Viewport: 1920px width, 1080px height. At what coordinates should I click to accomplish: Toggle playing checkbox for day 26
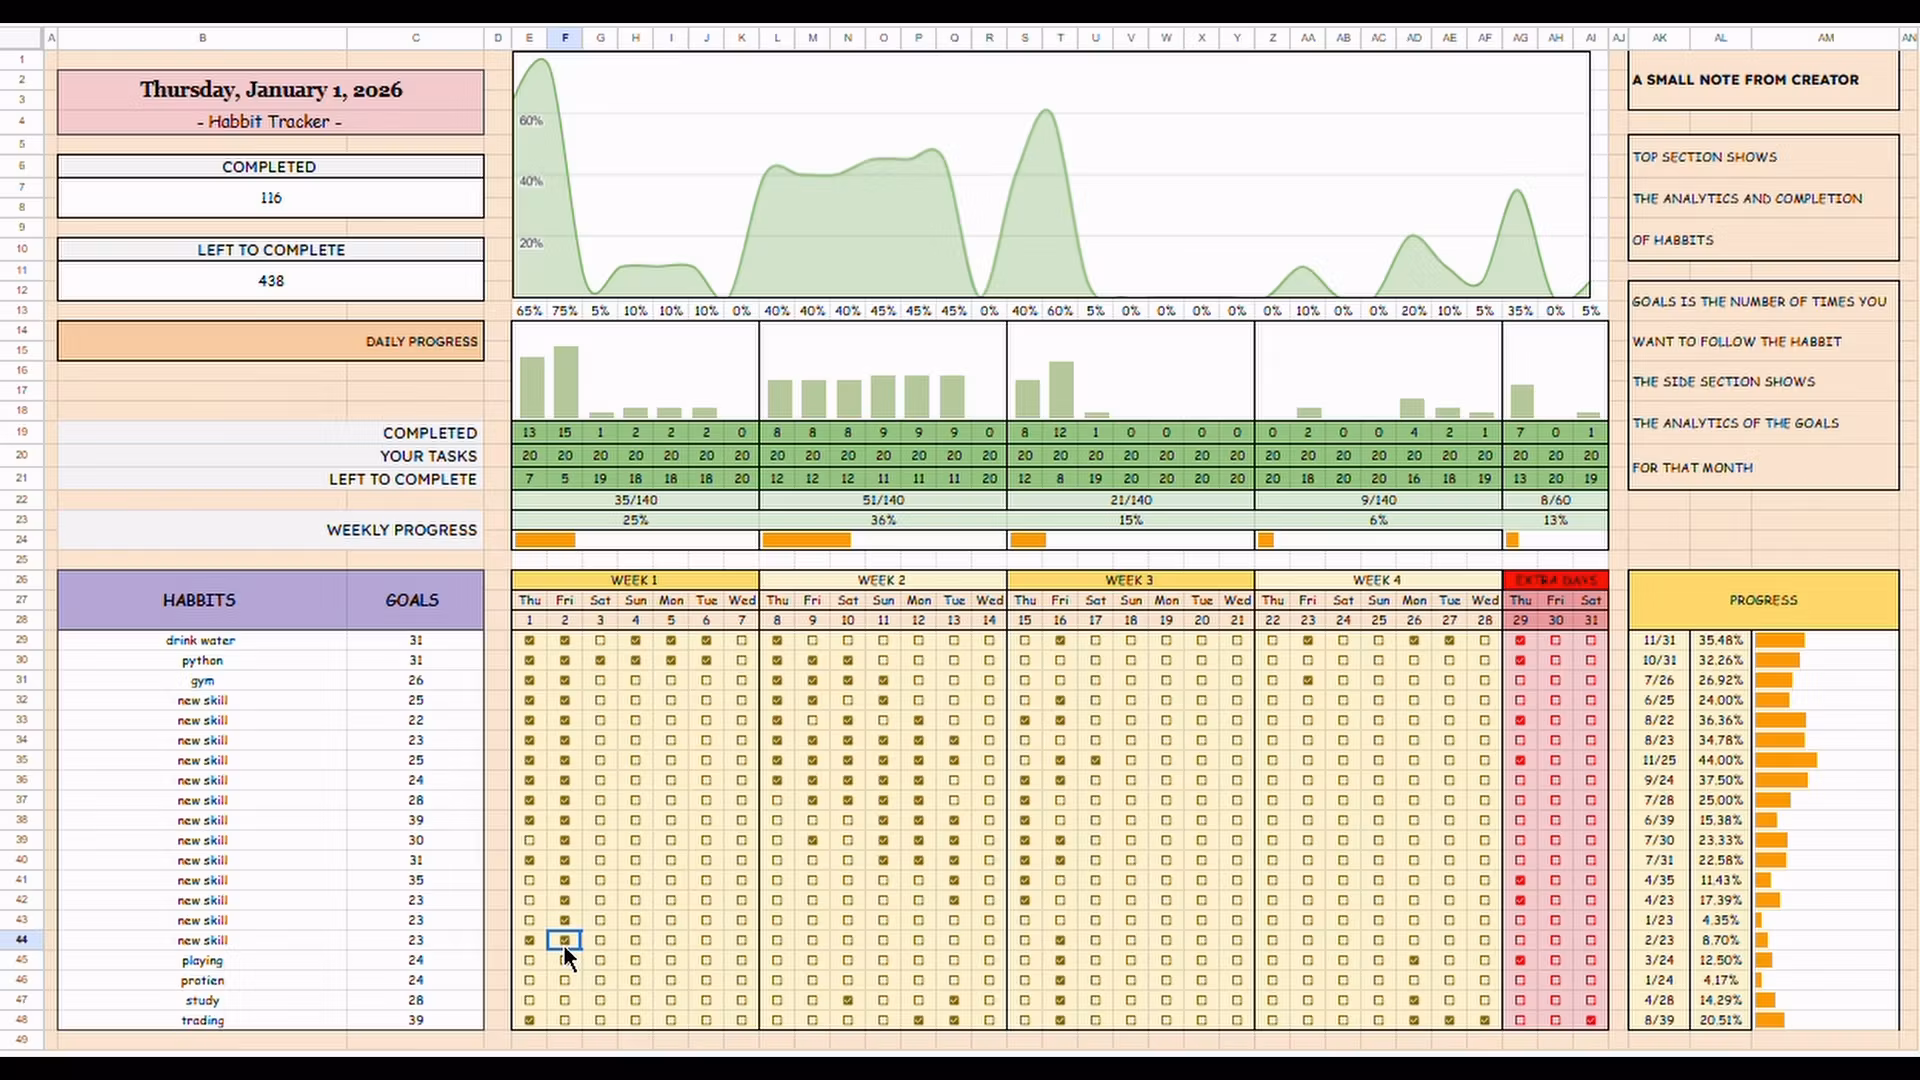tap(1414, 960)
